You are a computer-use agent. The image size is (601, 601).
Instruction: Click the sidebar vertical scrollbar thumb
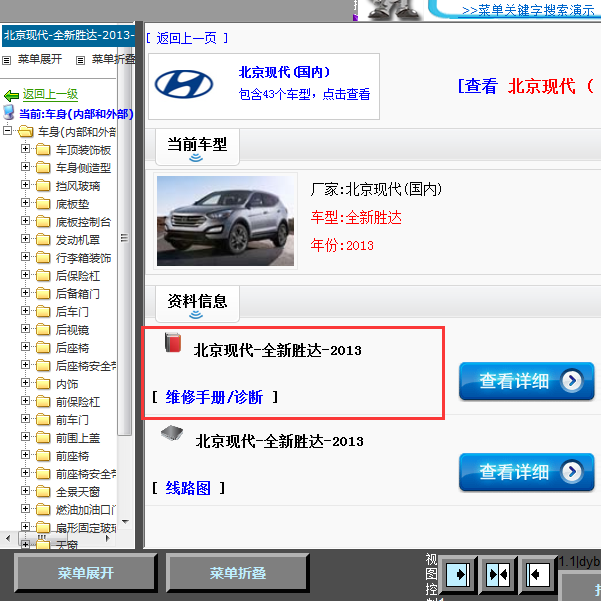pyautogui.click(x=124, y=238)
